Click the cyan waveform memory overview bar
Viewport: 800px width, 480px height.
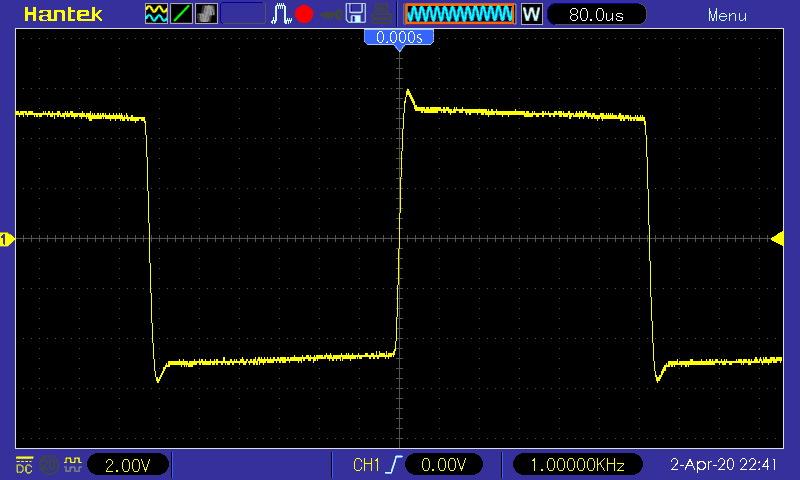[460, 14]
